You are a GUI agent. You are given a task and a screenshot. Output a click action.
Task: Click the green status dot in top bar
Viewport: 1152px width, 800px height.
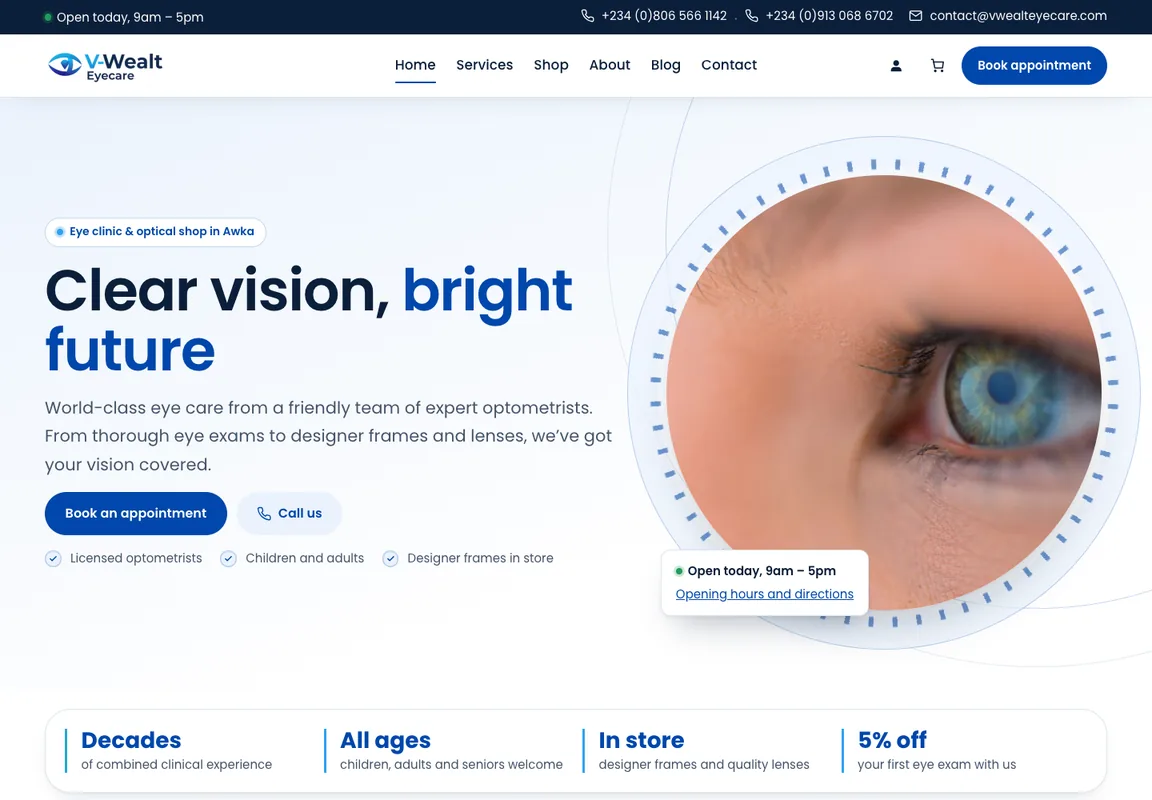47,16
